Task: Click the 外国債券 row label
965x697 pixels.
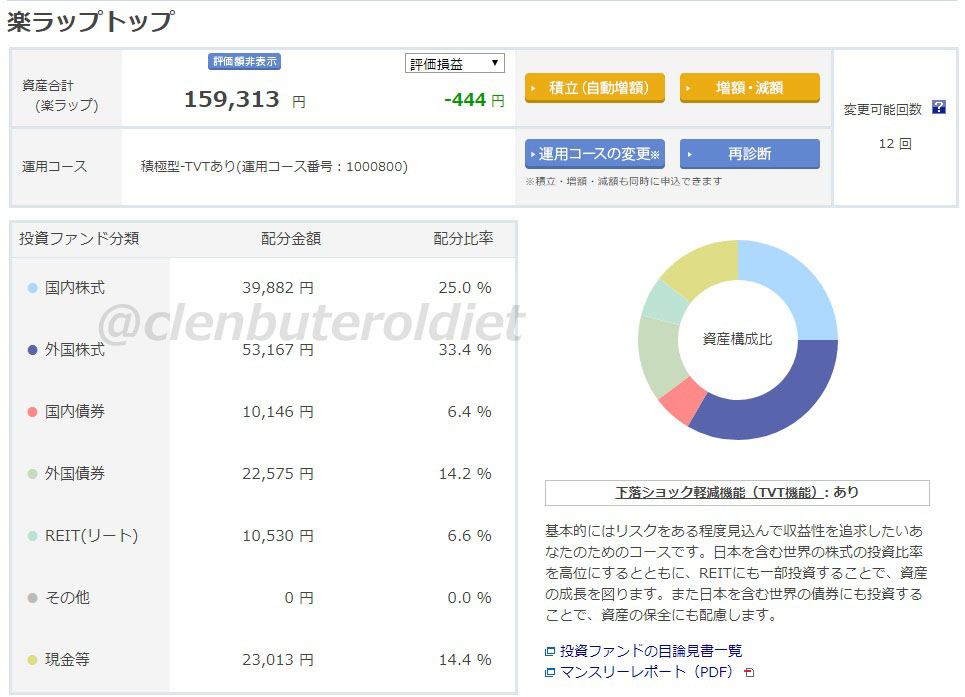Action: (74, 474)
